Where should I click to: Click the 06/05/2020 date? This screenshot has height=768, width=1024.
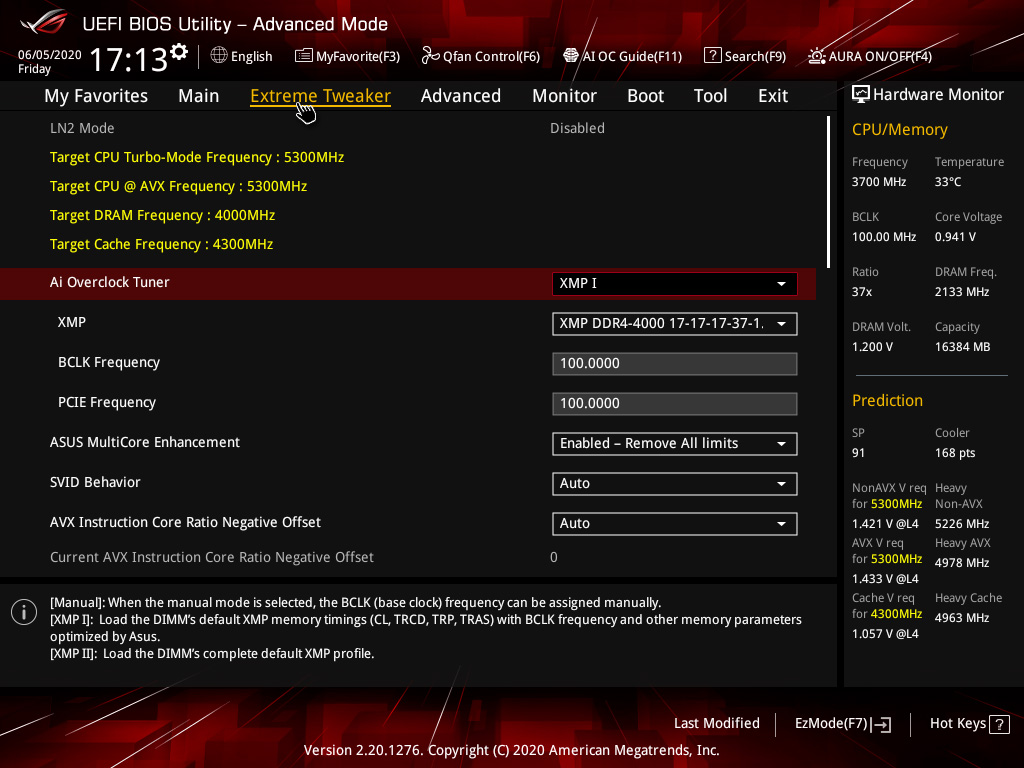pos(50,55)
